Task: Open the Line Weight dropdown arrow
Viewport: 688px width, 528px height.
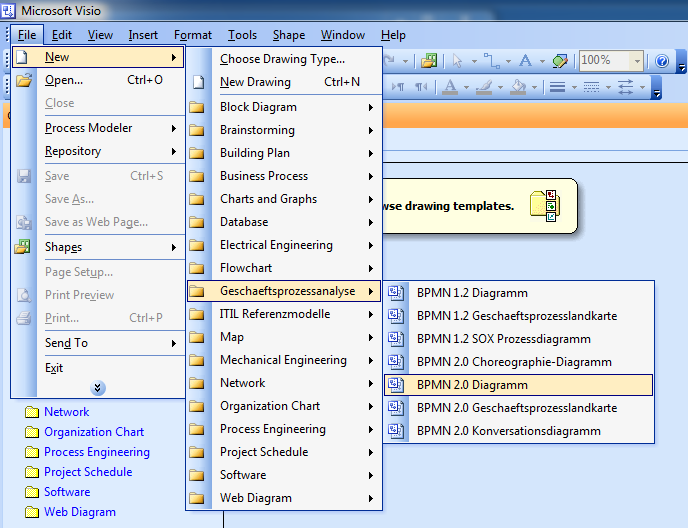Action: click(x=574, y=87)
